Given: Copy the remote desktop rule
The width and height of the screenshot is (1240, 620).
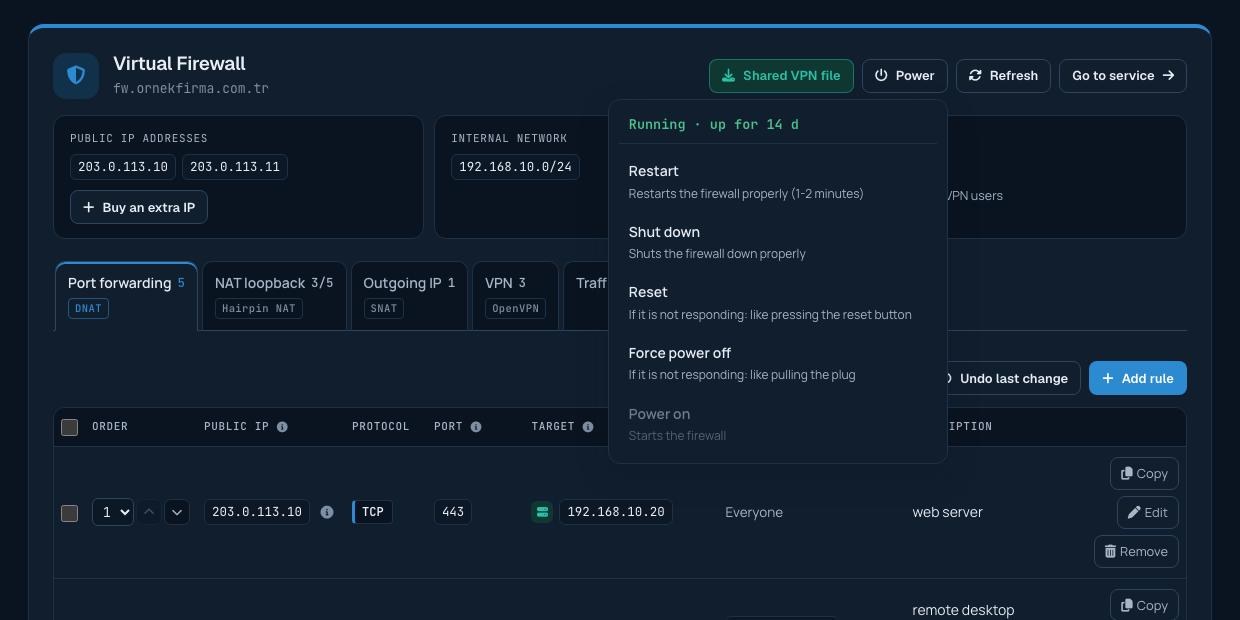Looking at the screenshot, I should click(x=1144, y=606).
